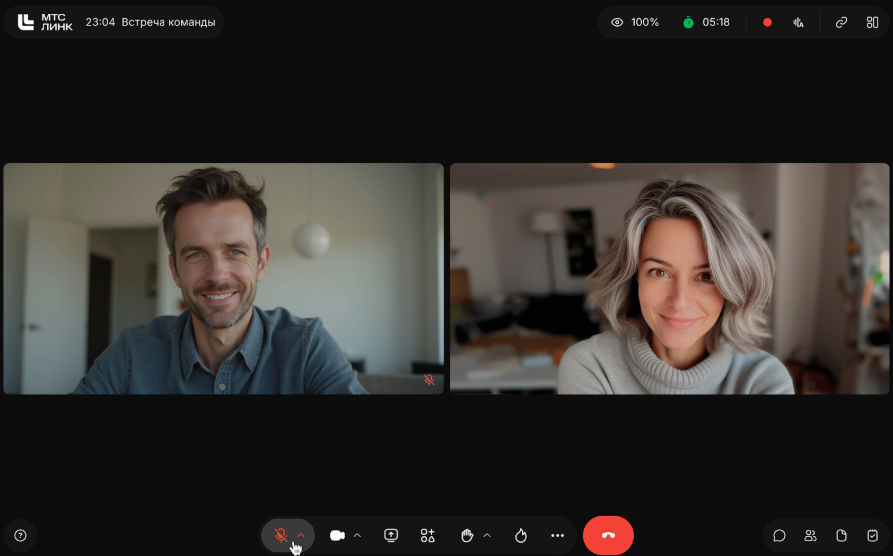893x556 pixels.
Task: Unmute the microphone in the toolbar
Action: tap(280, 535)
